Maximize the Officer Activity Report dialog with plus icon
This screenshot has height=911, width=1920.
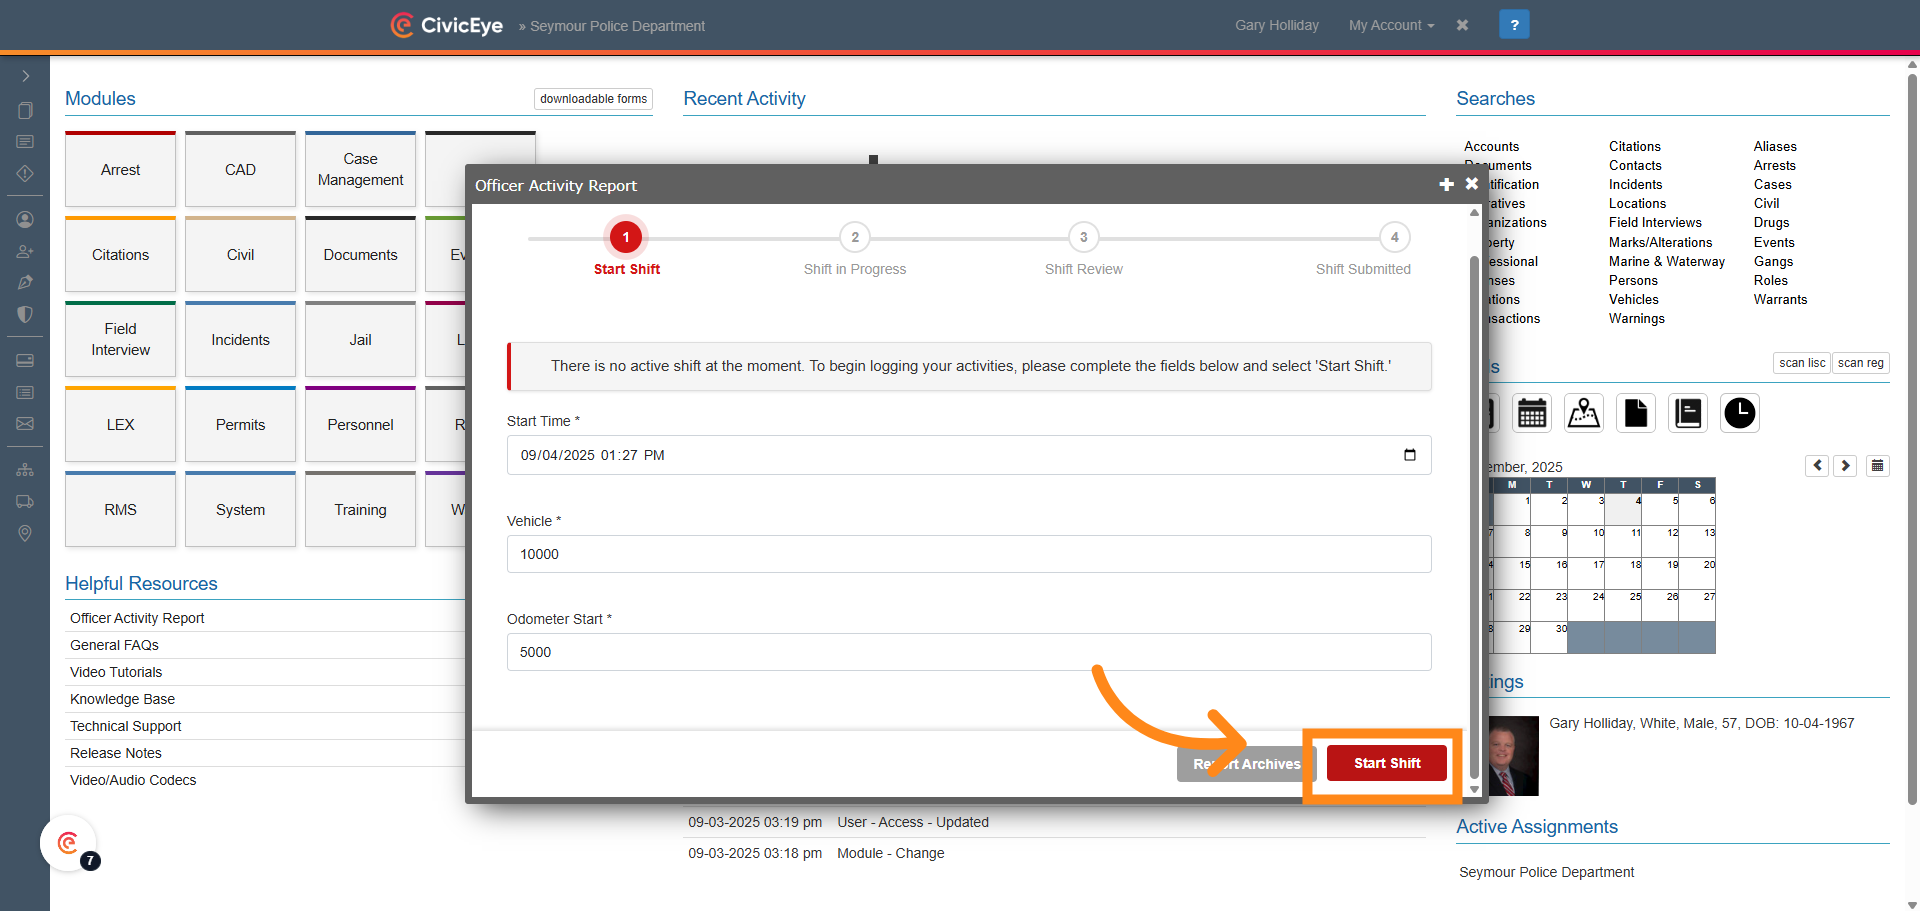pyautogui.click(x=1446, y=185)
